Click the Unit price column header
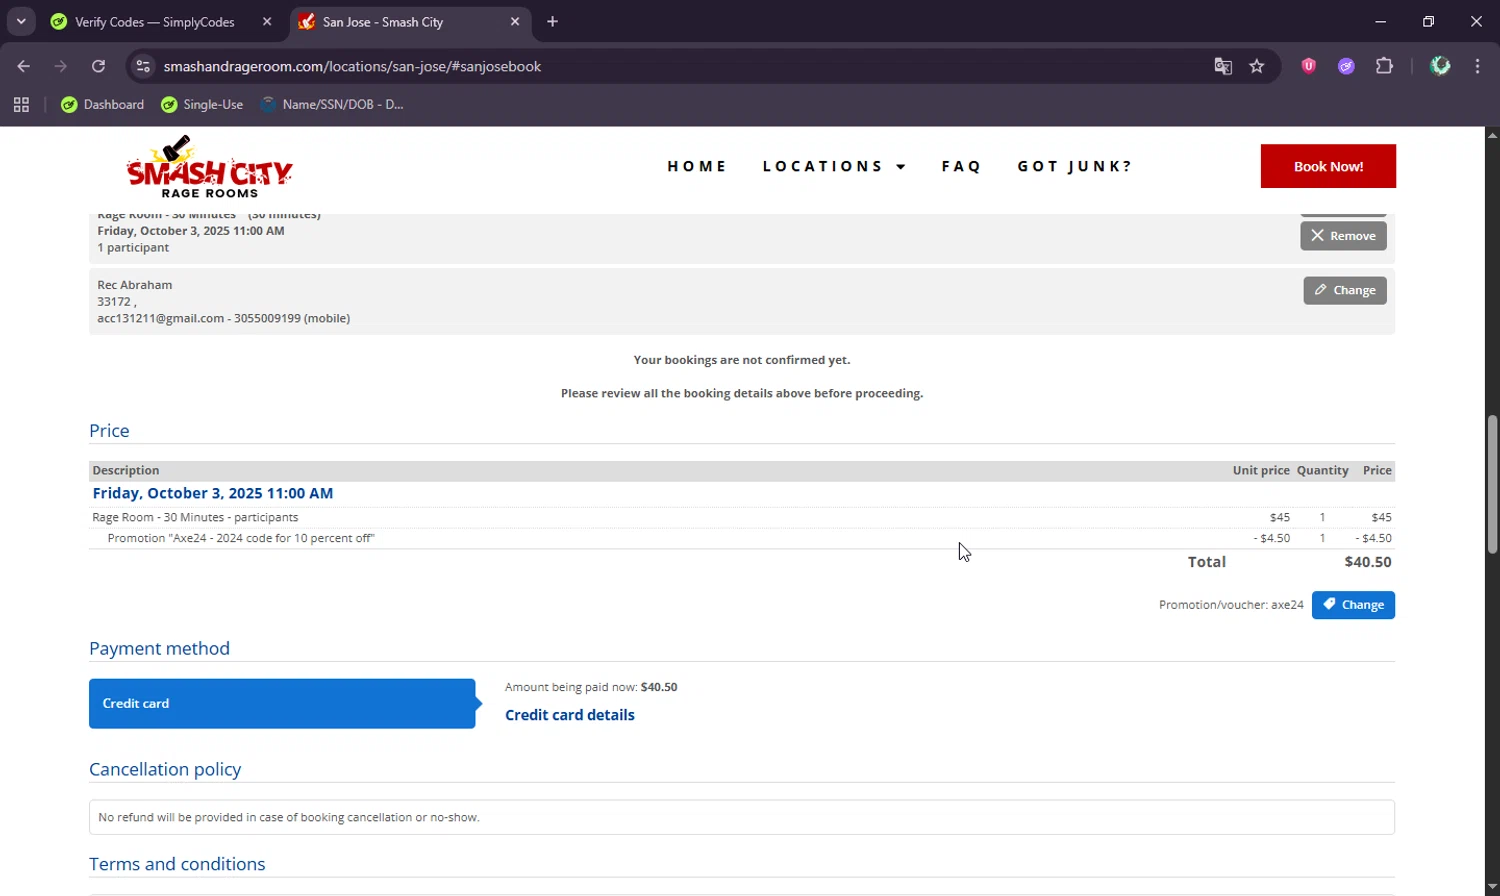This screenshot has width=1500, height=896. pyautogui.click(x=1261, y=470)
